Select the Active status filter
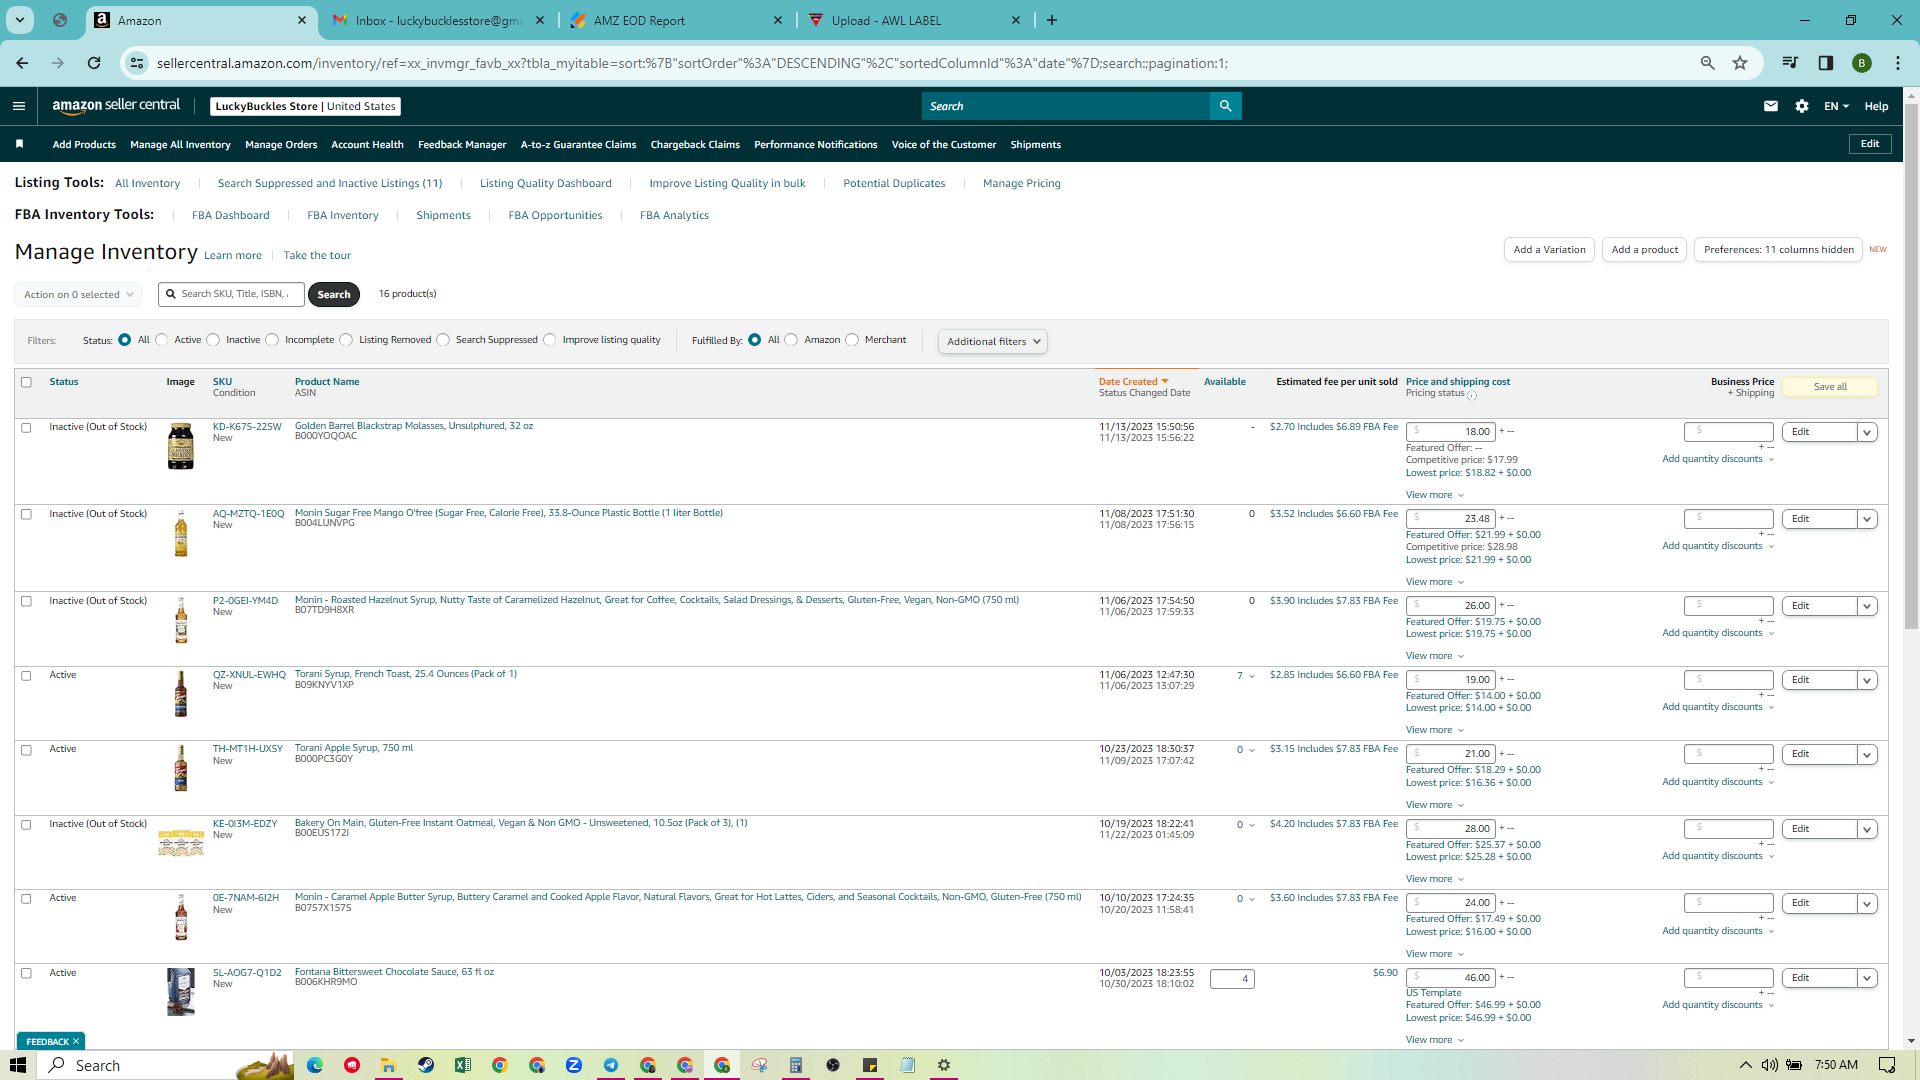Viewport: 1920px width, 1080px height. (162, 340)
